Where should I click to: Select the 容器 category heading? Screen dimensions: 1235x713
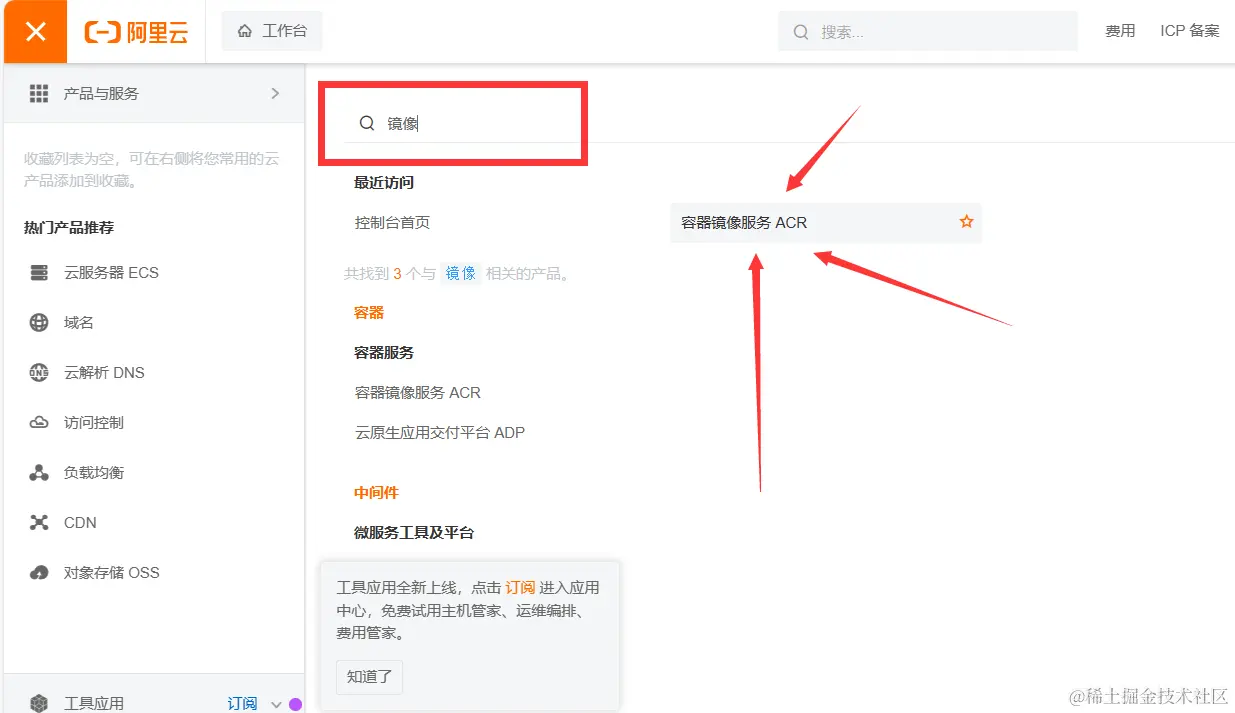pos(369,312)
